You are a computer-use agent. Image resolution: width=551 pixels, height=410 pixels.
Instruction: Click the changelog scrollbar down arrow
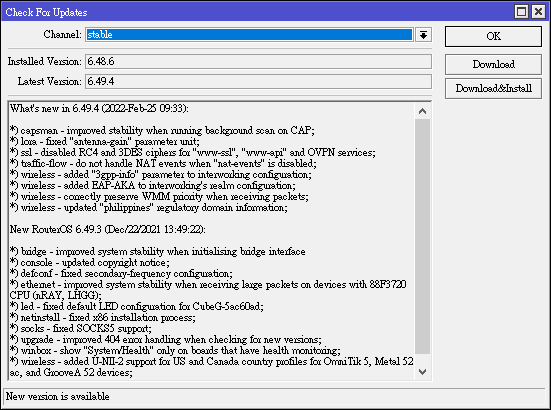[x=422, y=372]
